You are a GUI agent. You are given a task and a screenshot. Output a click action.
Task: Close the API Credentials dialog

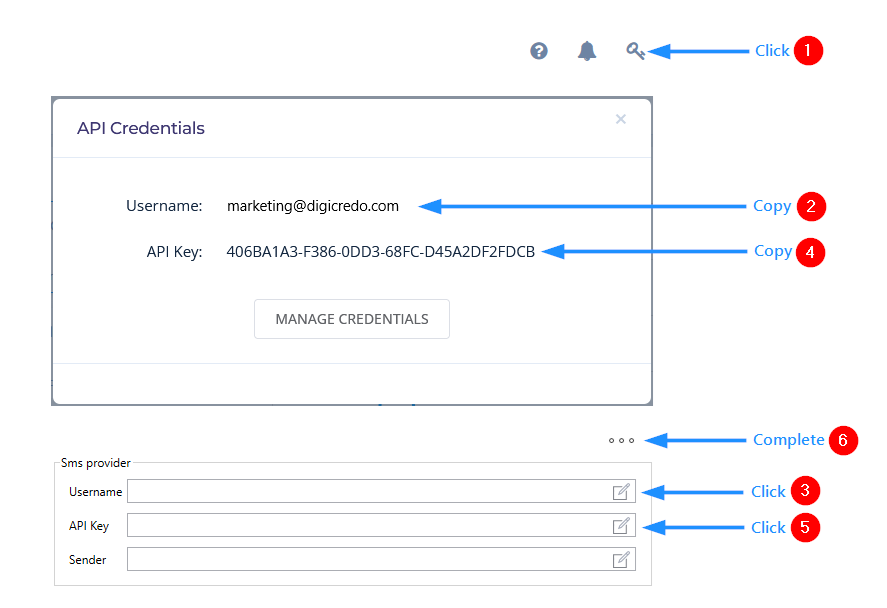621,119
